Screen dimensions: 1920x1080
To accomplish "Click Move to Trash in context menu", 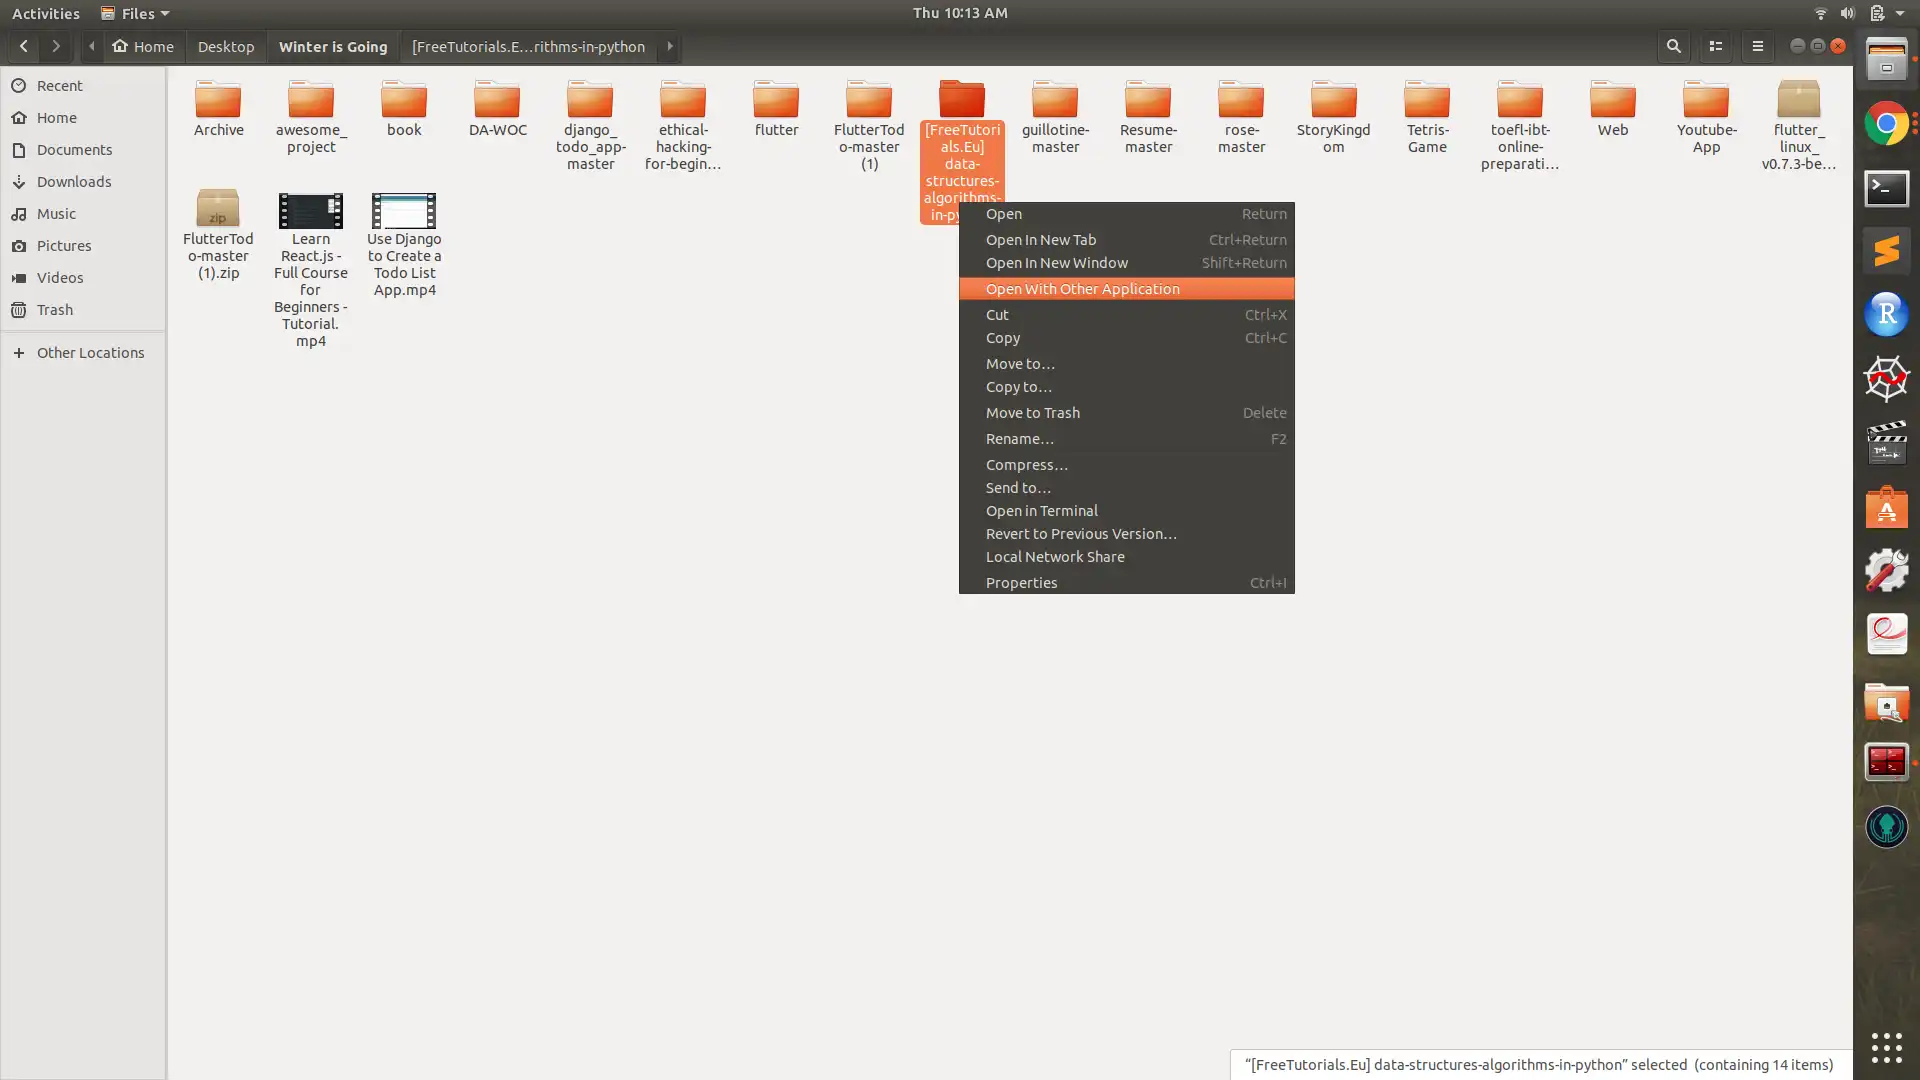I will (1032, 413).
